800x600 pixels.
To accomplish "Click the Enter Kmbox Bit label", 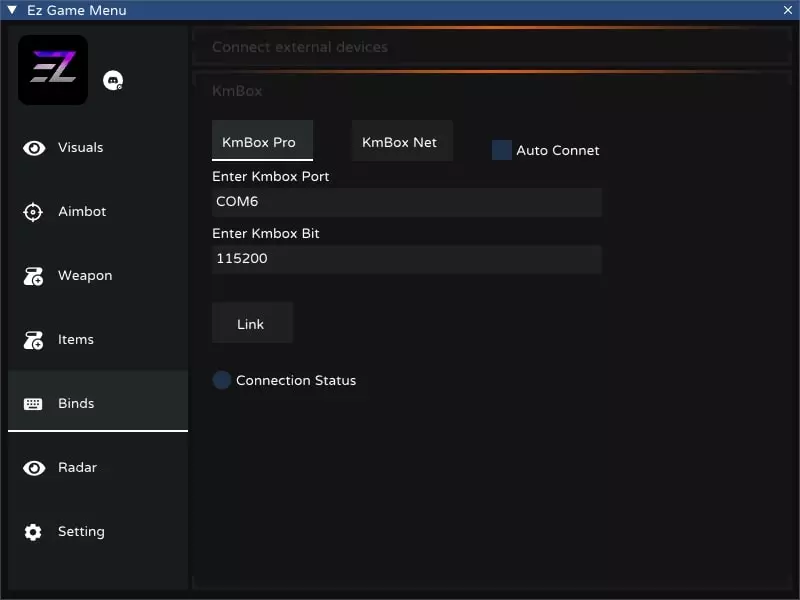I will click(266, 234).
